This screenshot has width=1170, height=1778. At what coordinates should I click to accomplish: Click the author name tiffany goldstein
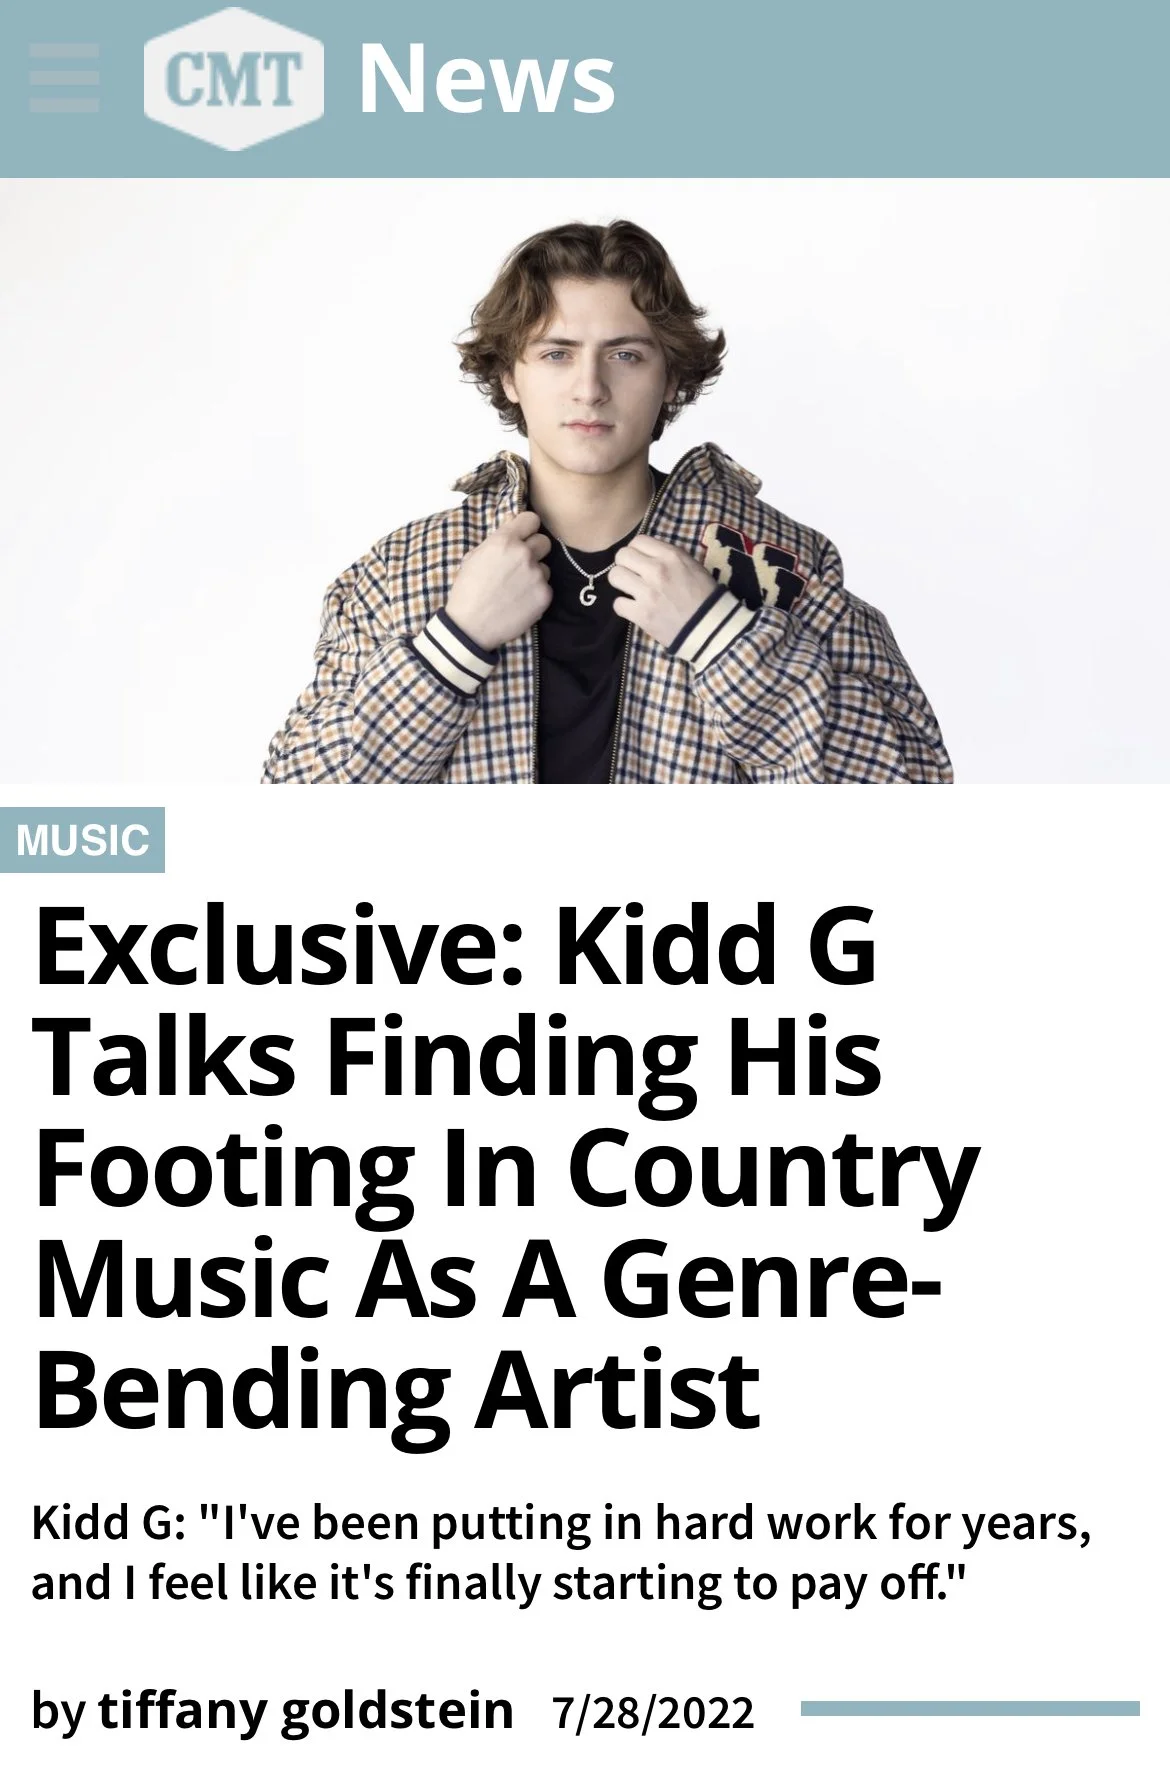[x=305, y=1710]
